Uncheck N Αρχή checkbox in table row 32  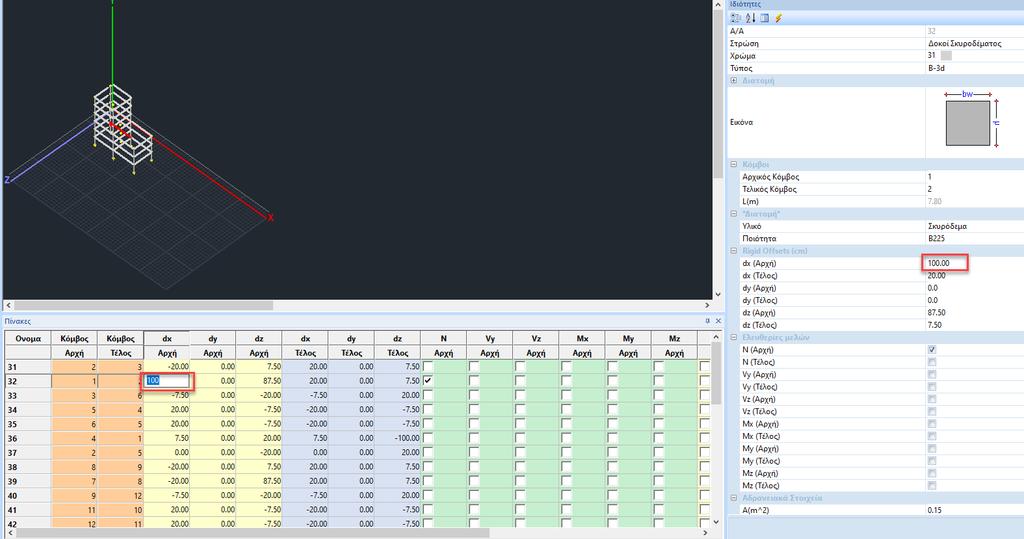pos(428,380)
